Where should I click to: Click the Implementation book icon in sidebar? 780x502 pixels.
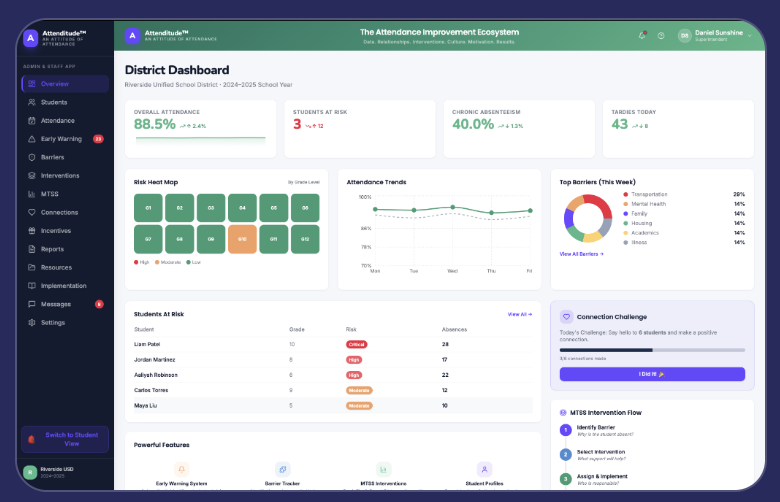[x=32, y=286]
